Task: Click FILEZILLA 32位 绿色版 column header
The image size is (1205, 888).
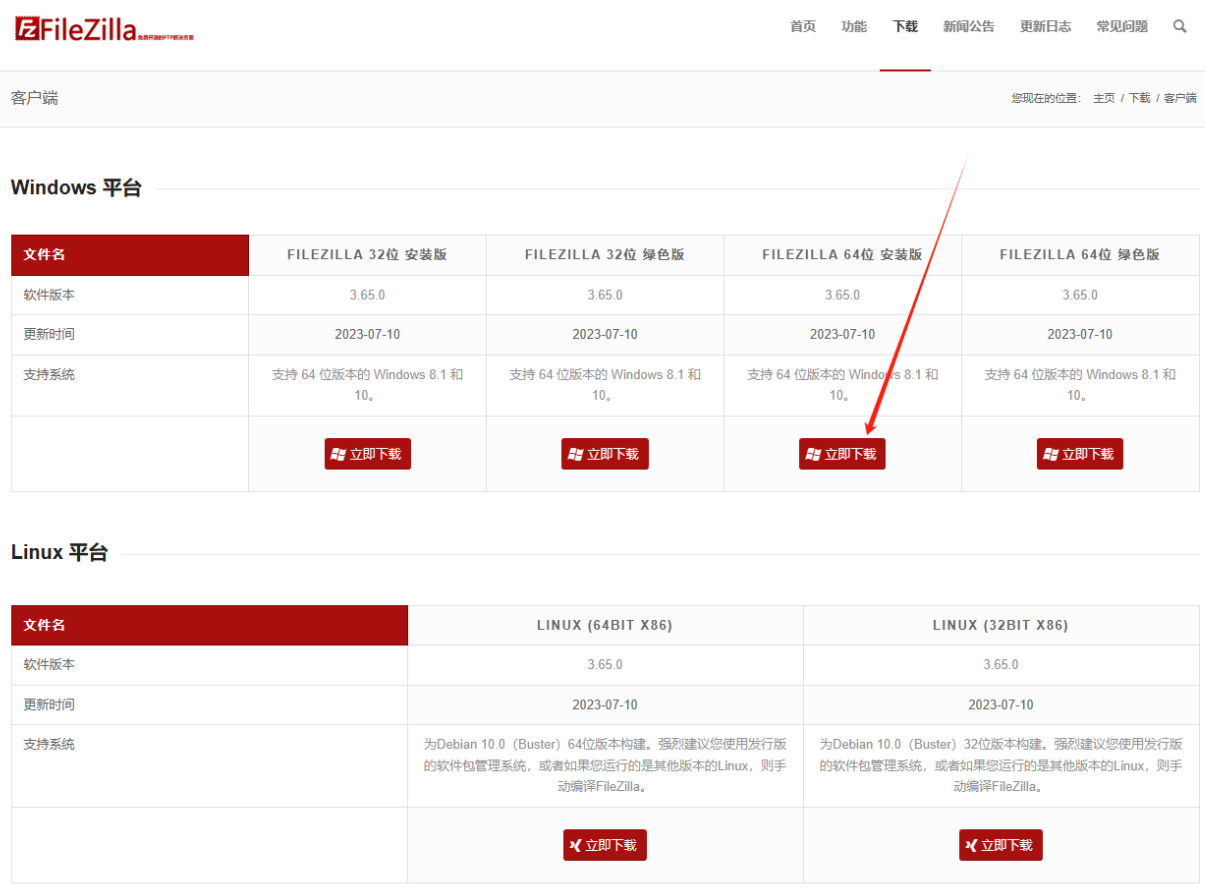Action: (605, 255)
